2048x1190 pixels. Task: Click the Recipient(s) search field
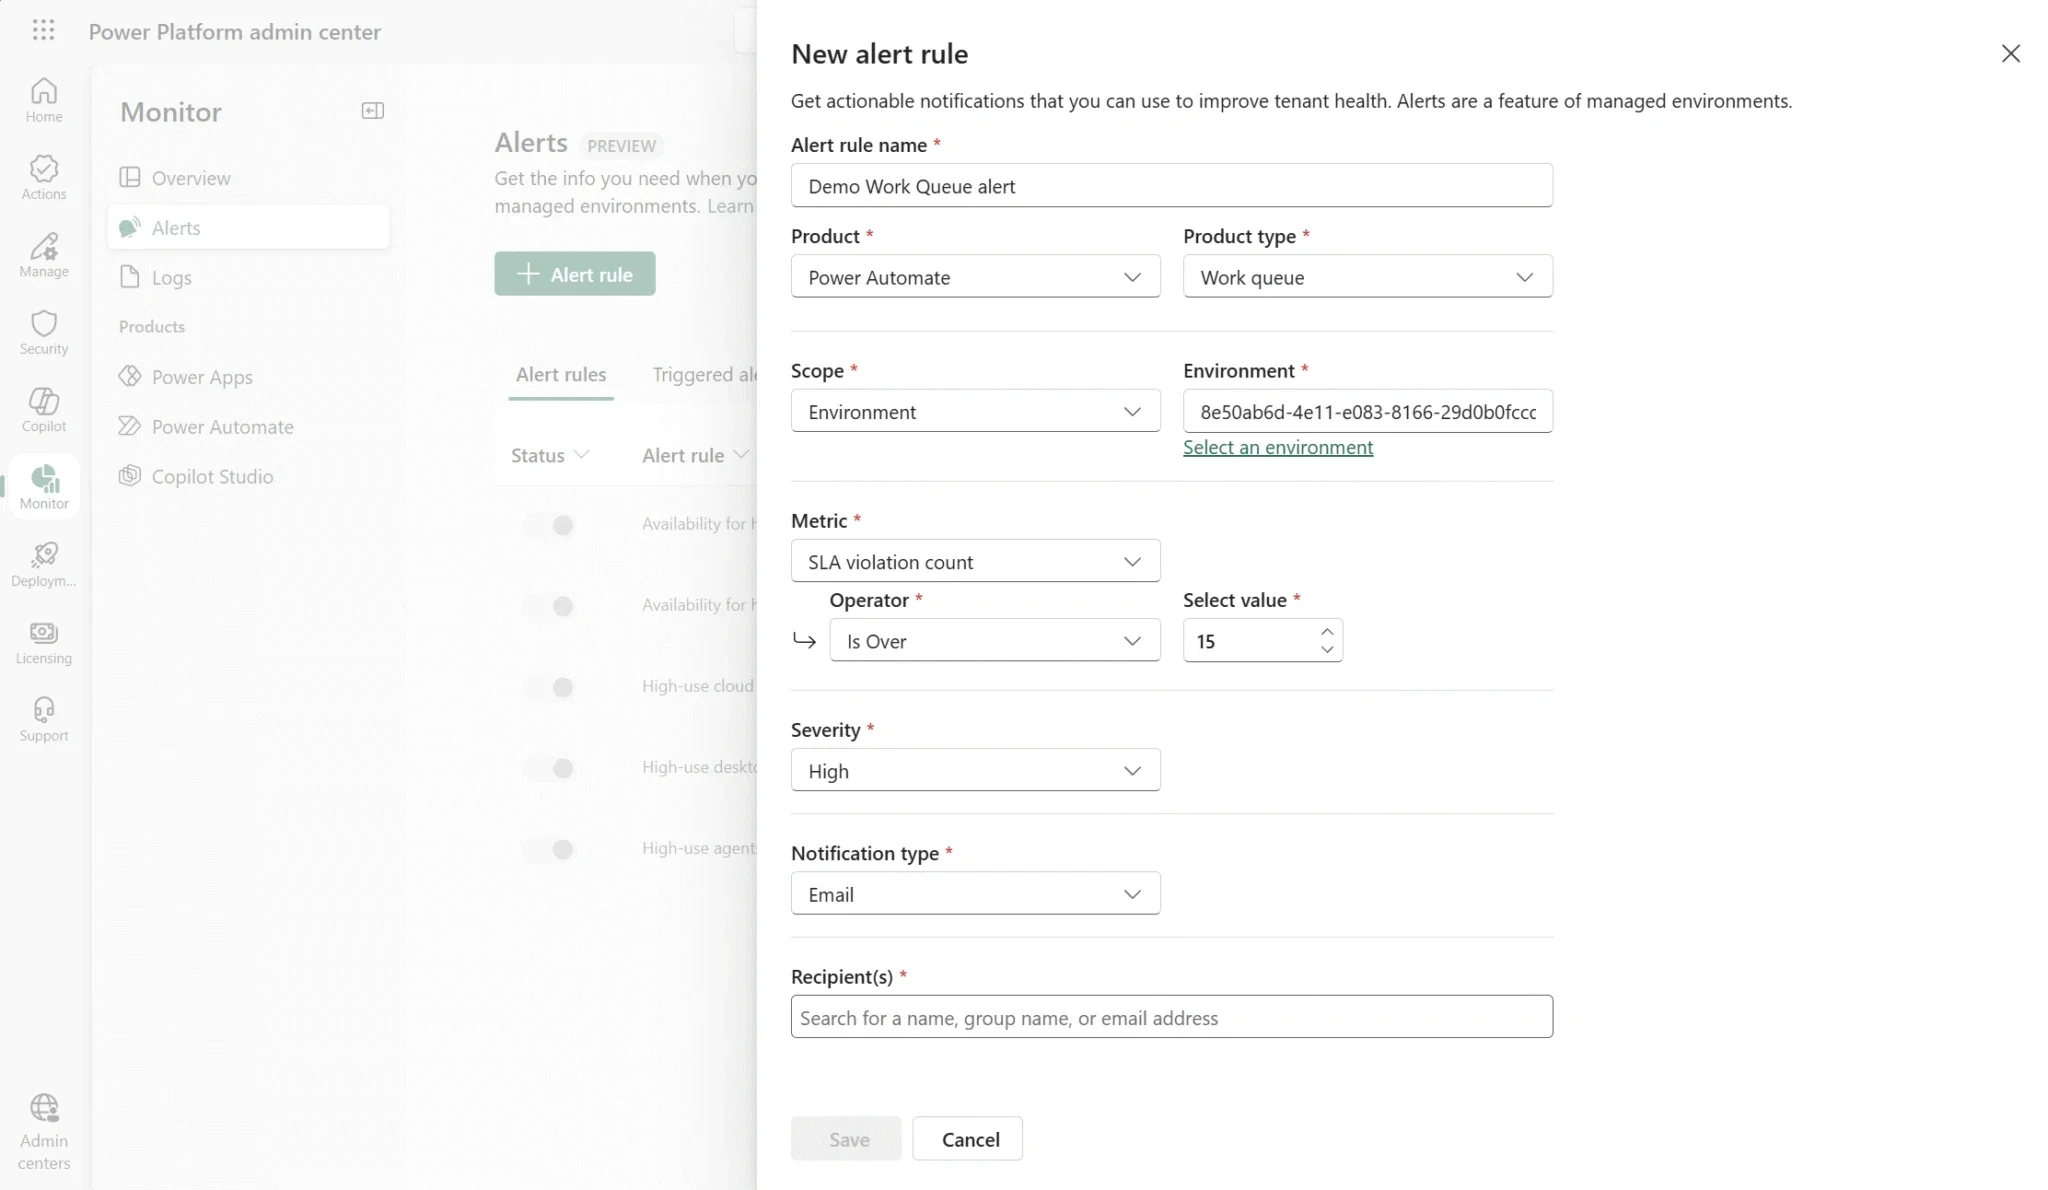coord(1171,1017)
